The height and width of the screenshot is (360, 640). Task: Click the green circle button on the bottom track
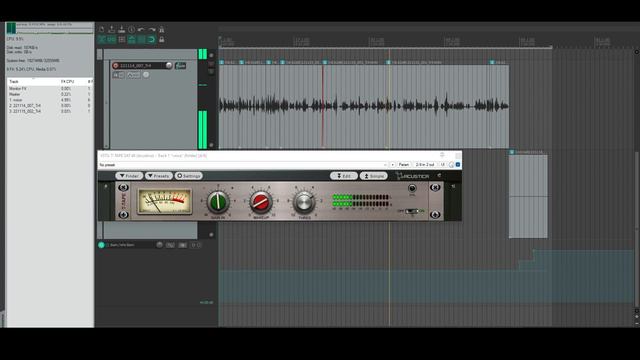click(102, 245)
